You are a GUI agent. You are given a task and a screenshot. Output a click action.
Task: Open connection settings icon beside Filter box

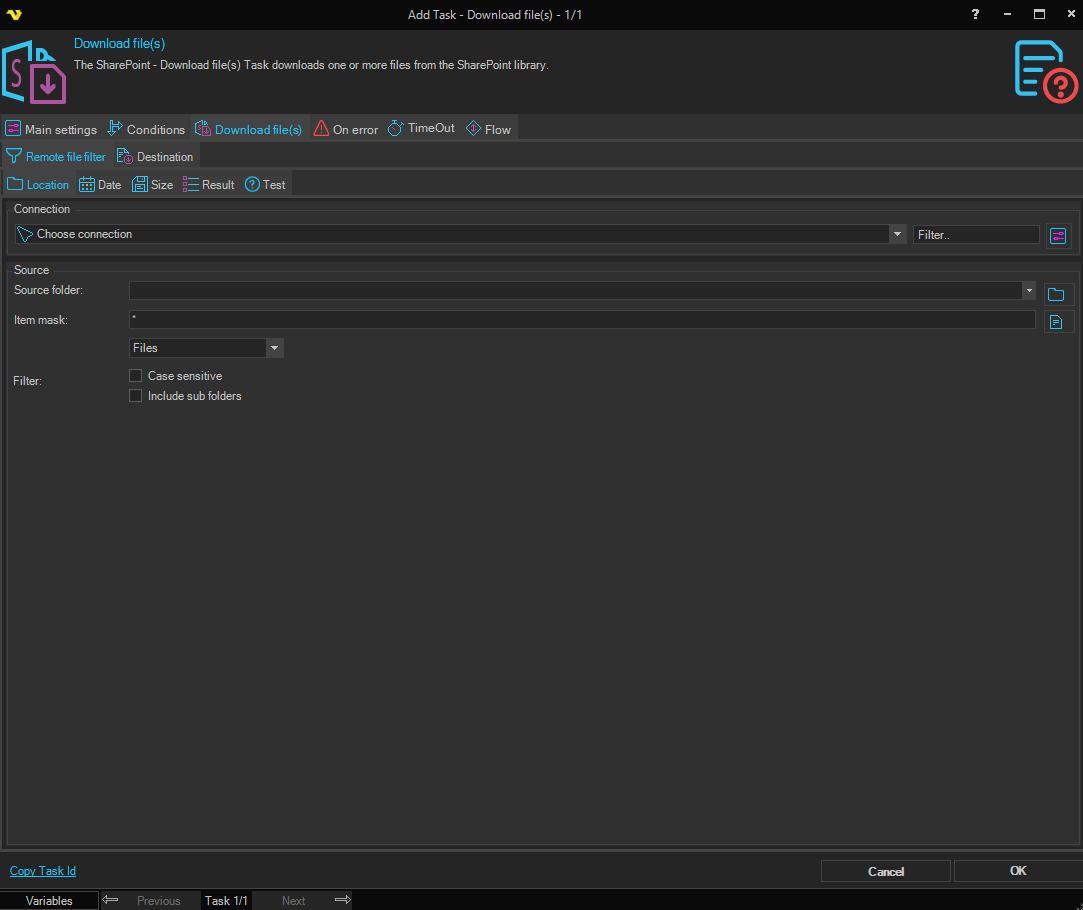pyautogui.click(x=1058, y=235)
